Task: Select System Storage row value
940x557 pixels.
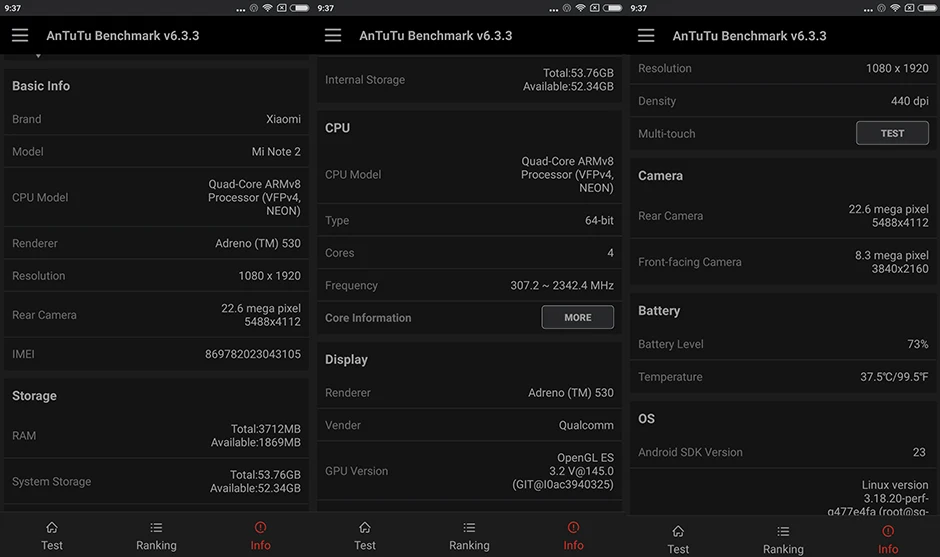Action: click(255, 481)
